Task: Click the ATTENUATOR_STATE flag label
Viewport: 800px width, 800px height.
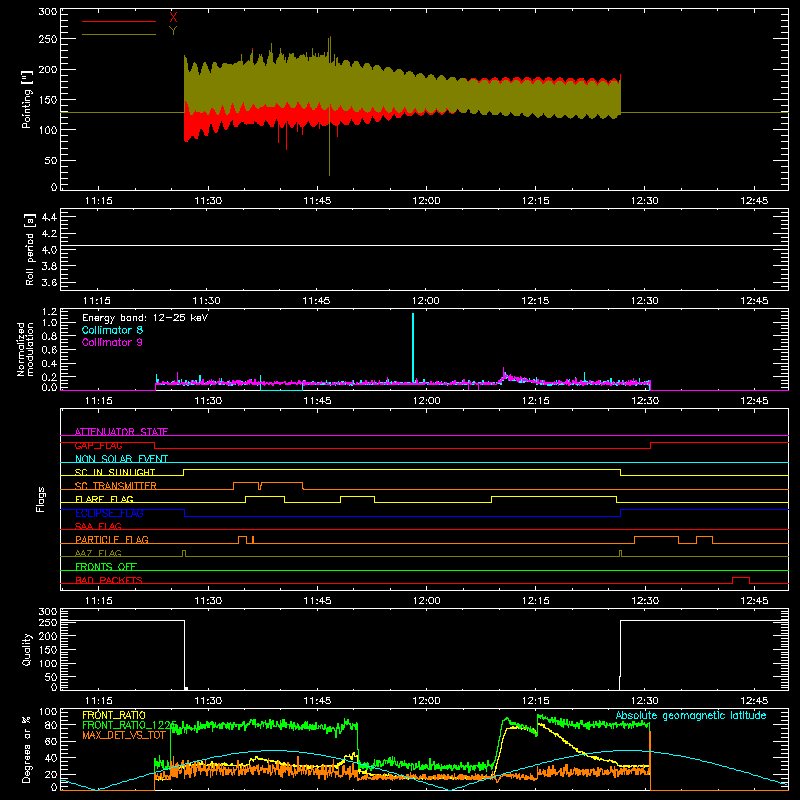Action: coord(121,432)
